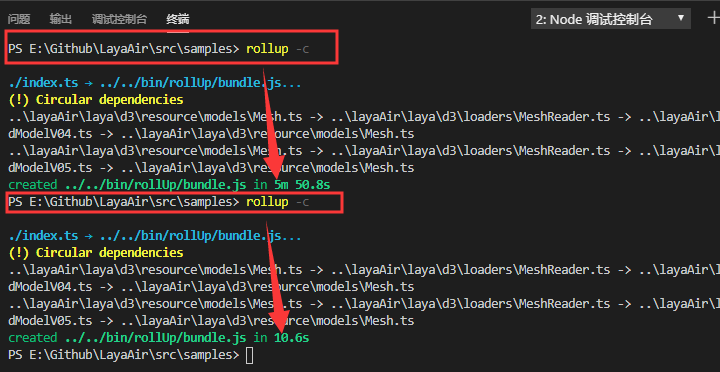Click the second 'dModelV04.ts' dependency line

pos(211,287)
